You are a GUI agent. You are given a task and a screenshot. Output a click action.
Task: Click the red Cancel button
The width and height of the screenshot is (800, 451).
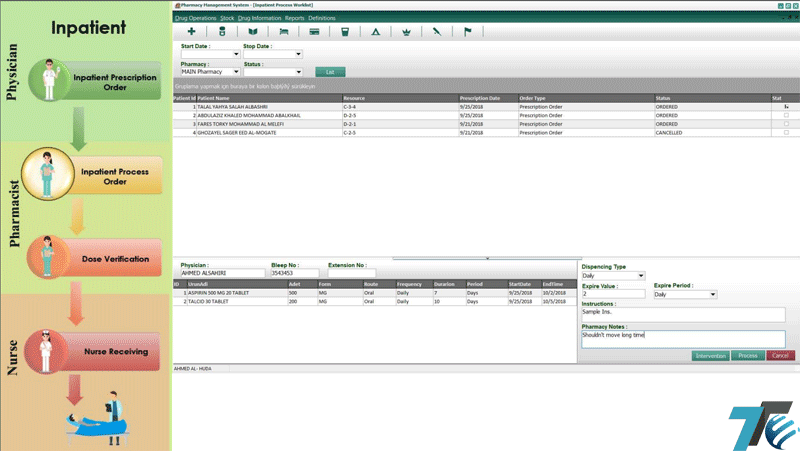click(x=781, y=356)
